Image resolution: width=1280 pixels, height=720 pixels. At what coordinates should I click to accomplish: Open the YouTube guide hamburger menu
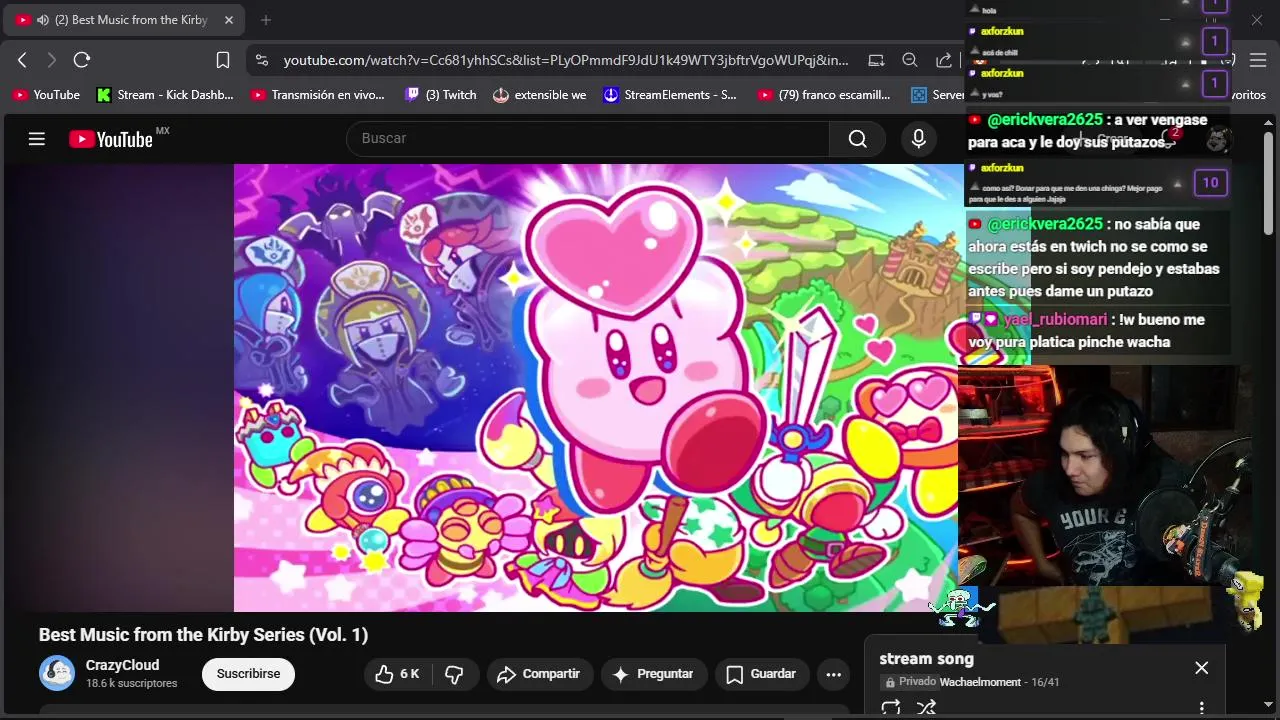click(x=37, y=139)
